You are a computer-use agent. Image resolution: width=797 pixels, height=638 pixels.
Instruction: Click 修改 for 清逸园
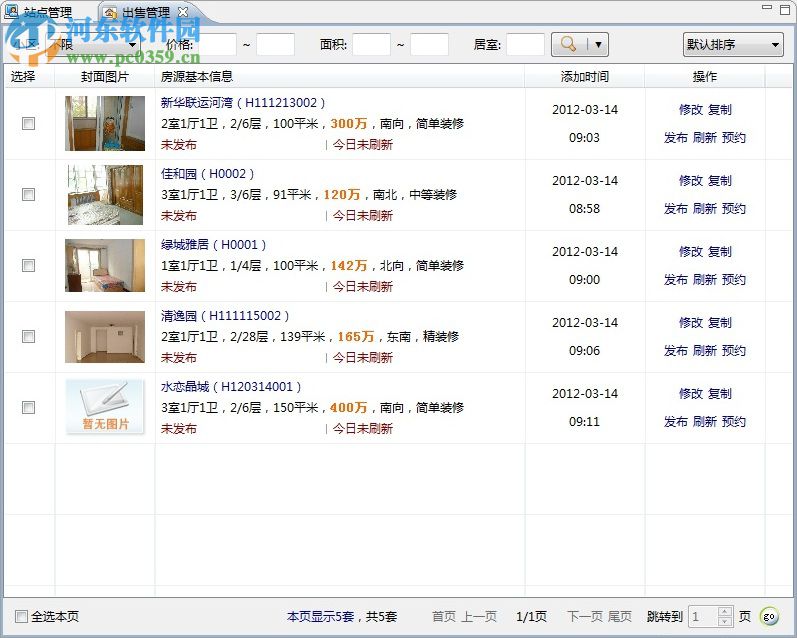tap(691, 323)
